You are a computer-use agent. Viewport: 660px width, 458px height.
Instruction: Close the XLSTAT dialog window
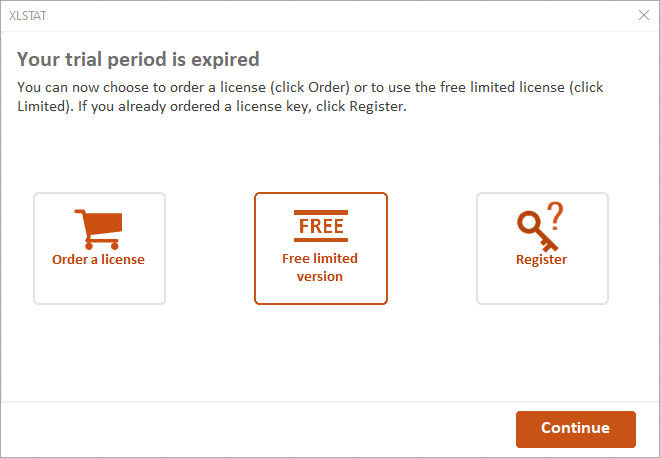tap(644, 15)
